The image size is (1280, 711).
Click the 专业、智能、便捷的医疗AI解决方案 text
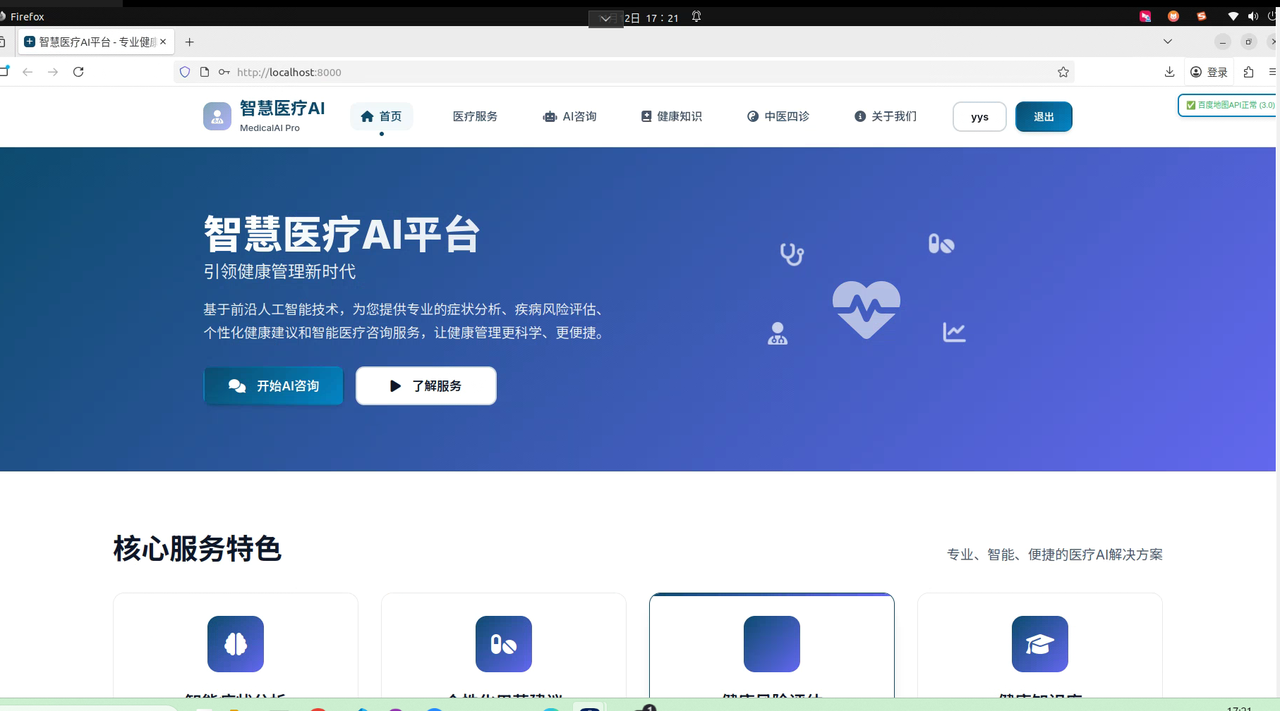(x=1055, y=554)
